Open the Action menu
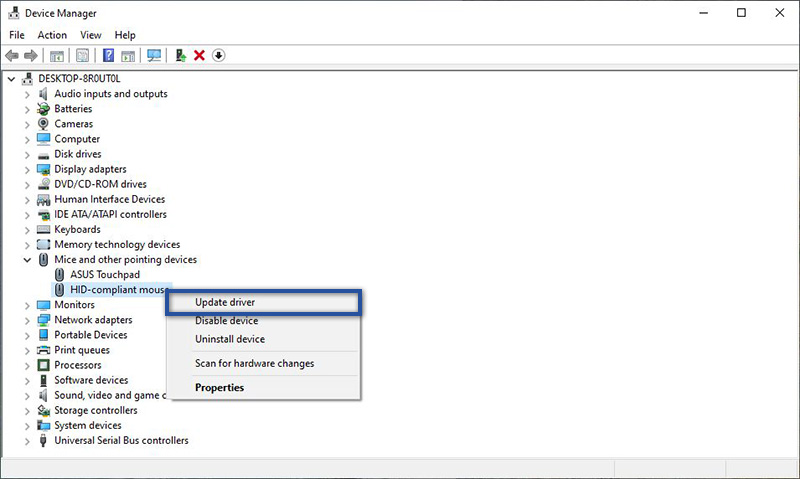 (52, 35)
